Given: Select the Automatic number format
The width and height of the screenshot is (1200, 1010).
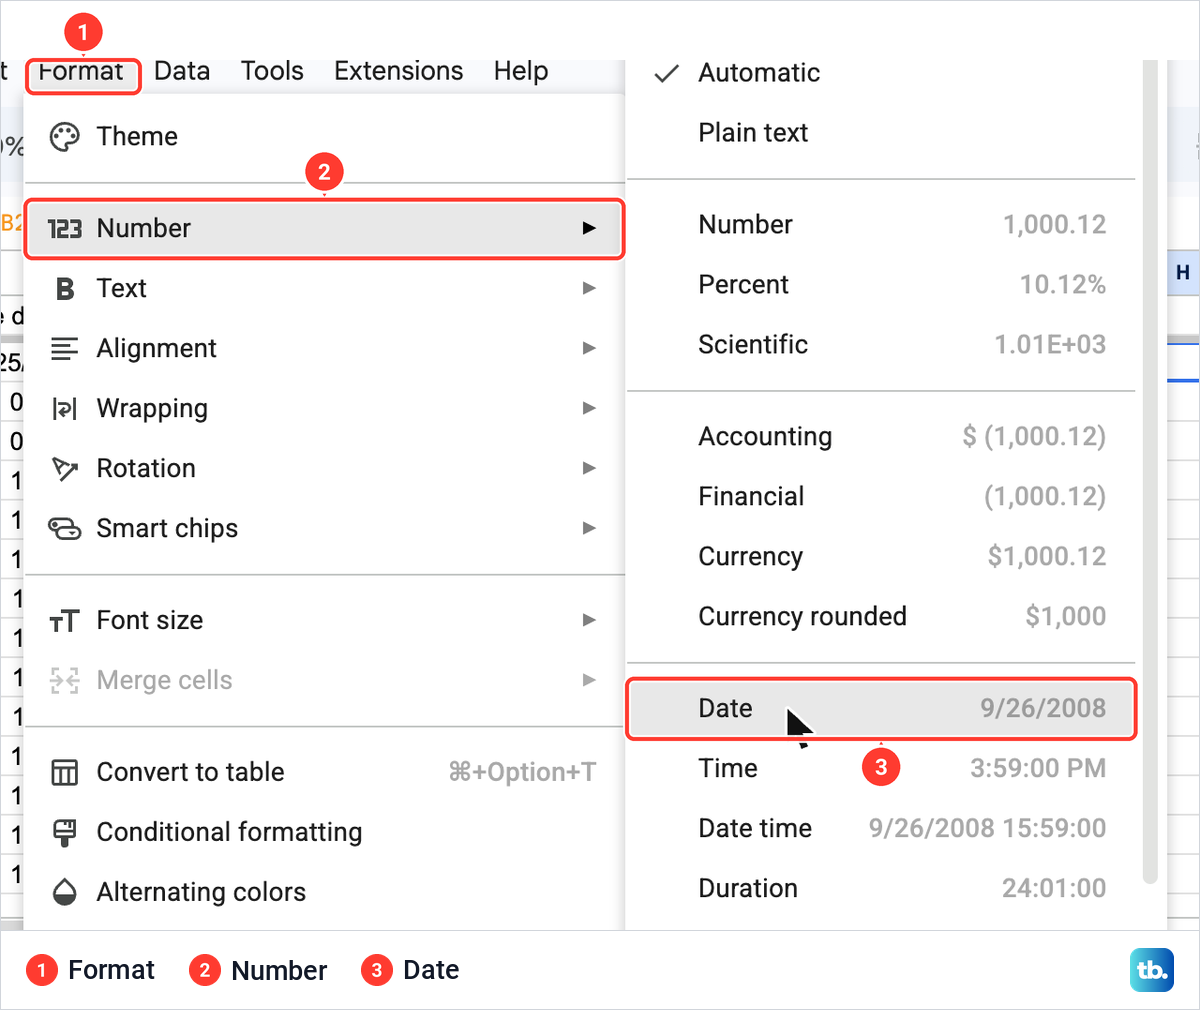Looking at the screenshot, I should [881, 73].
